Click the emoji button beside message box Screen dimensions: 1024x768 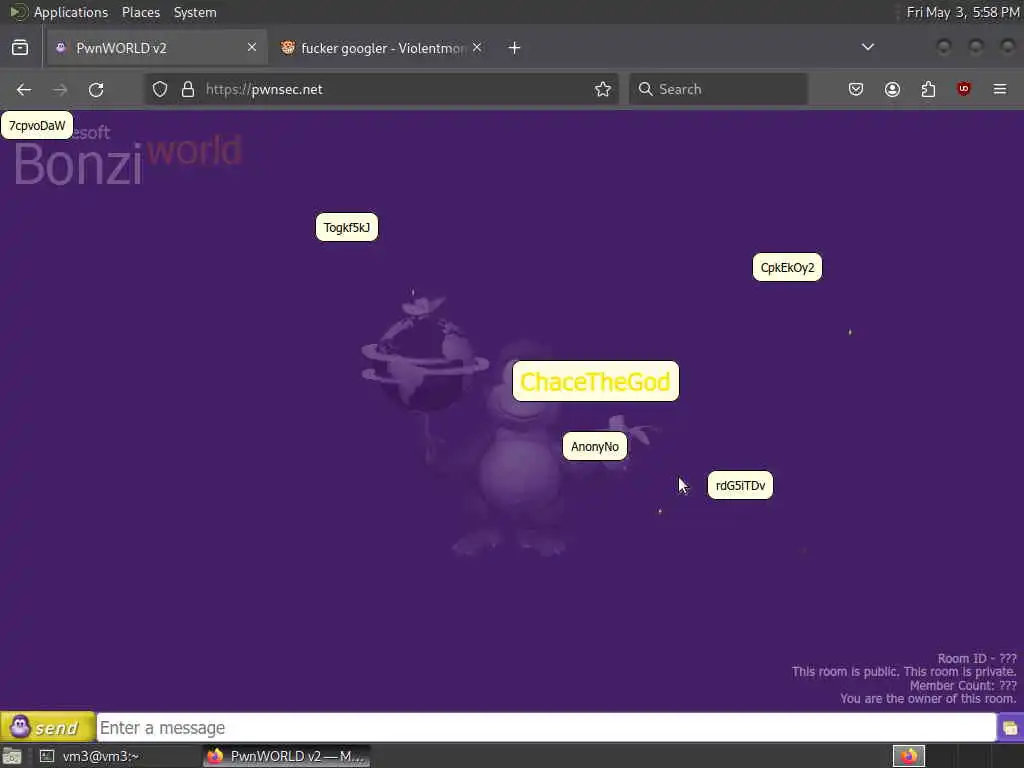tap(1010, 728)
